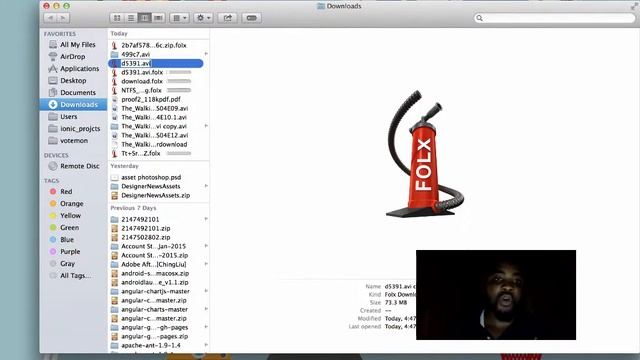Click the Share toolbar button
The height and width of the screenshot is (360, 640).
227,18
